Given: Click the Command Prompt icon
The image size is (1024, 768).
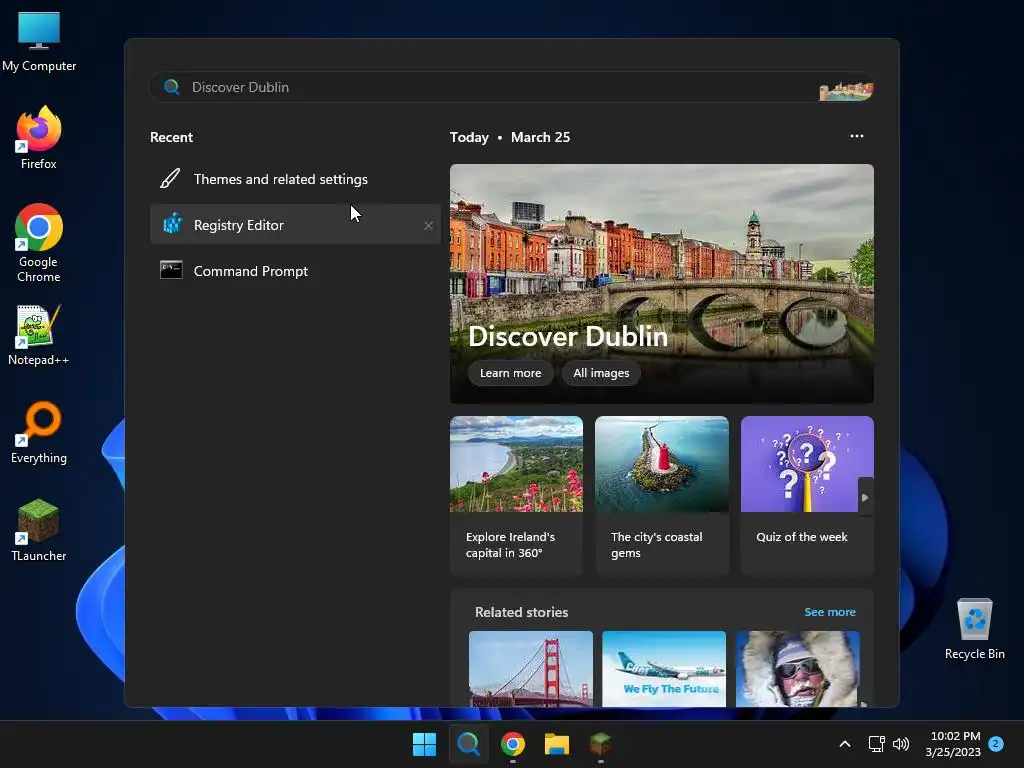Looking at the screenshot, I should (171, 270).
